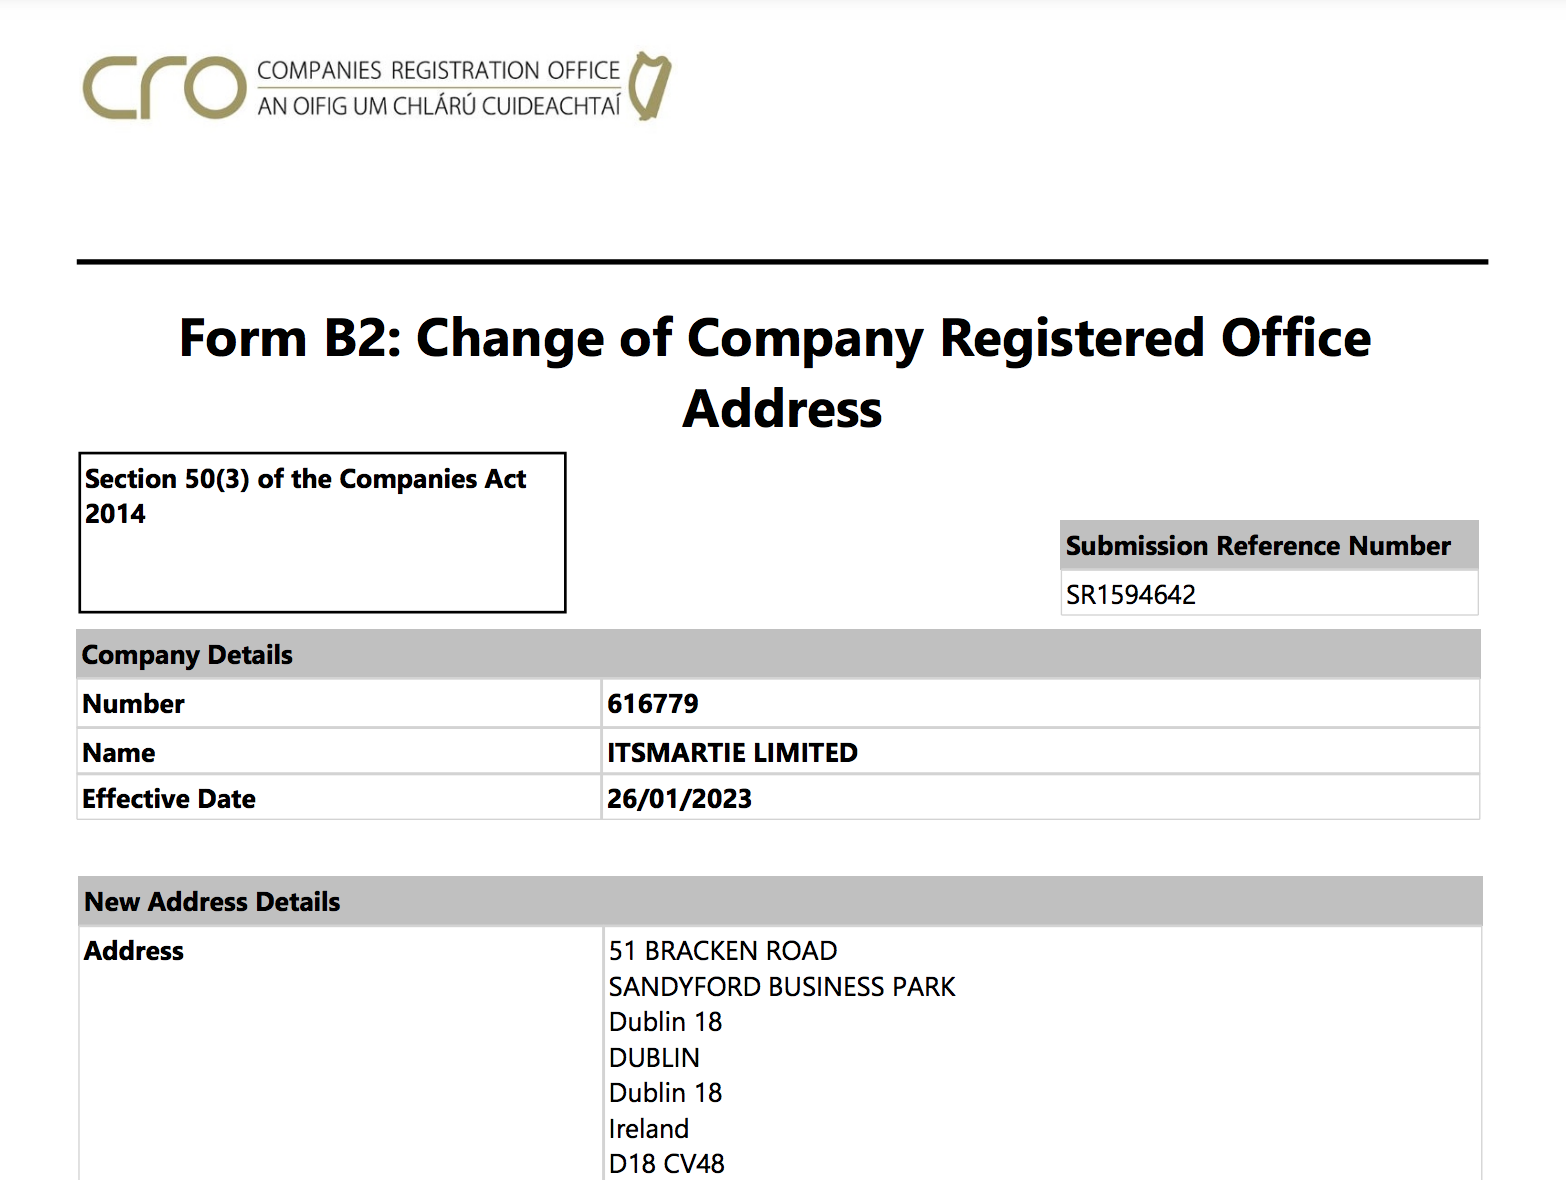
Task: Click the Address row label
Action: [133, 951]
